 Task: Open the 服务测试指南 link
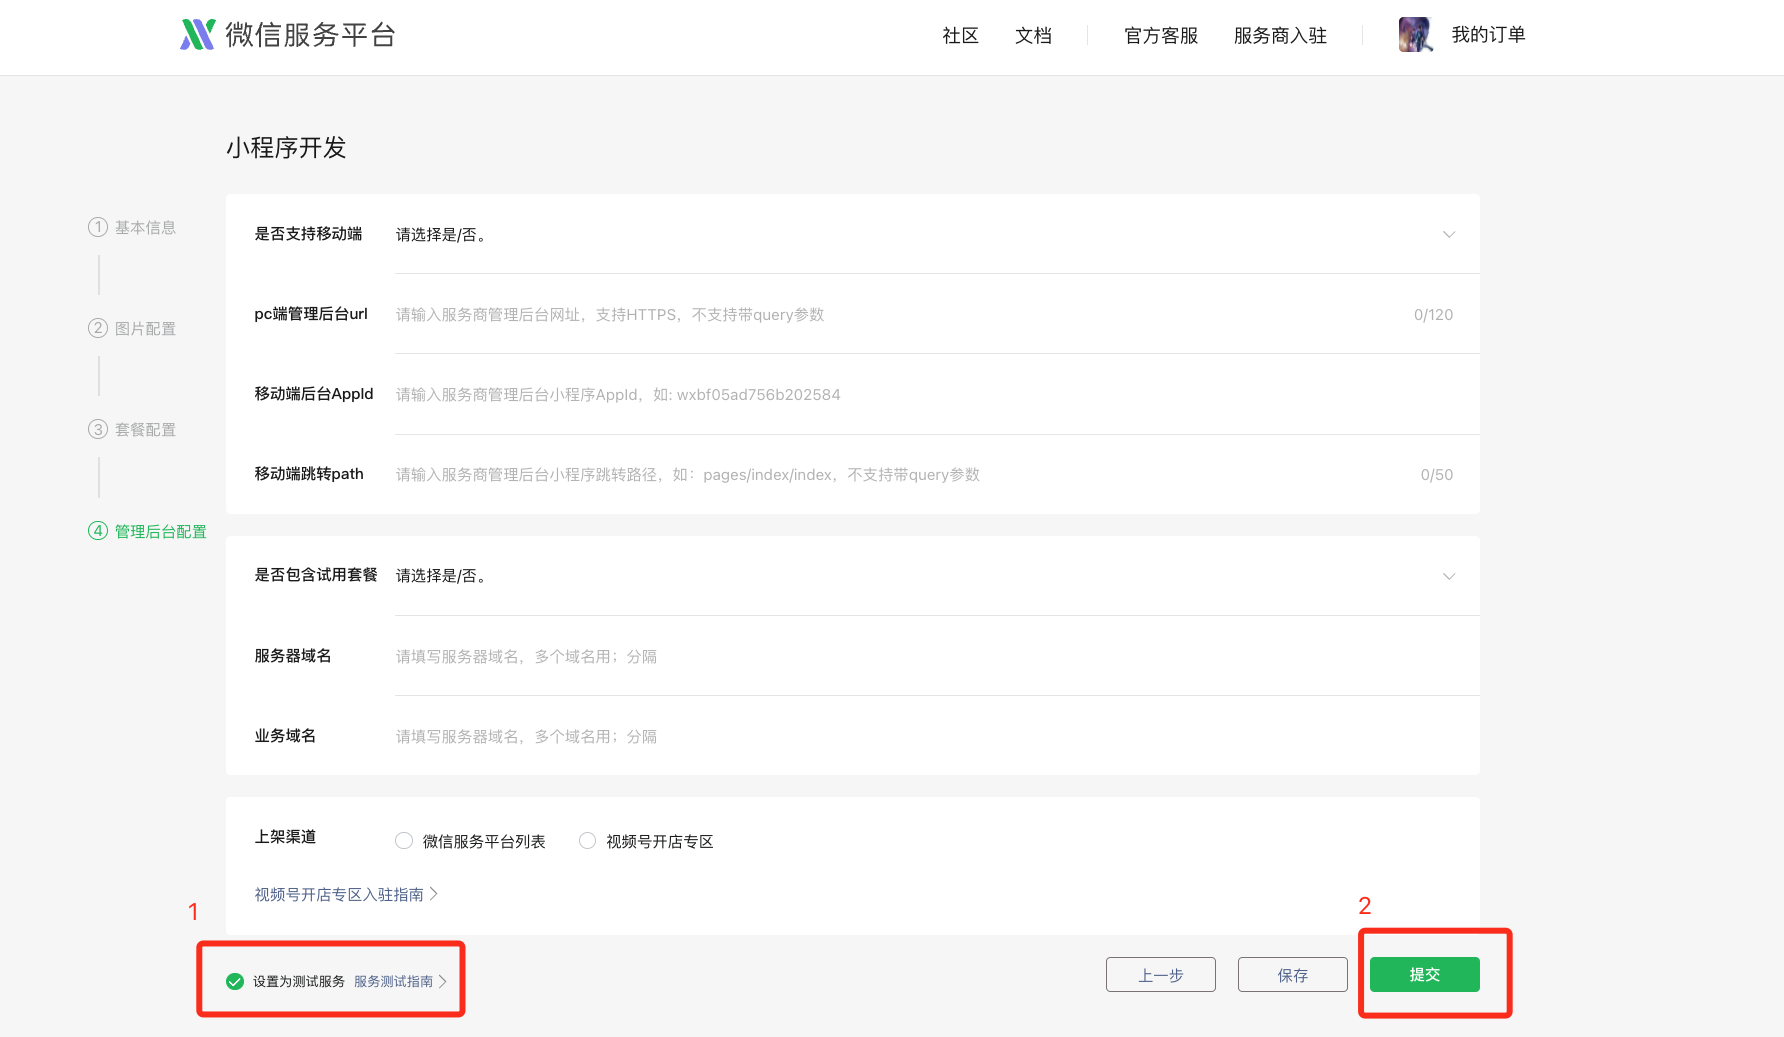click(x=394, y=981)
